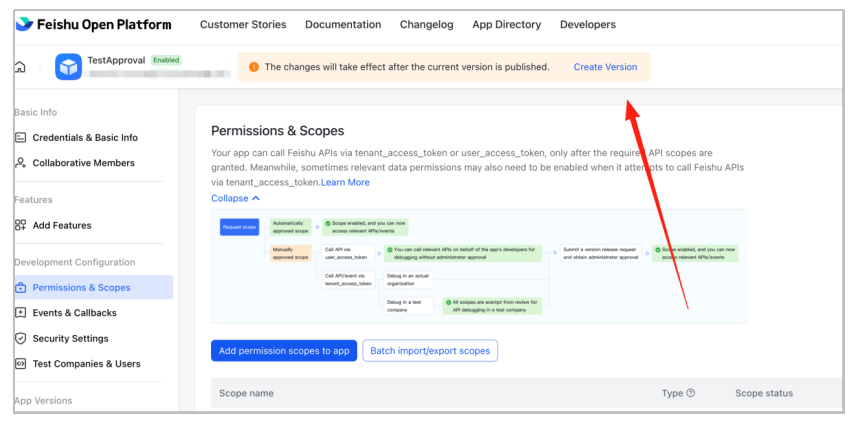Screen dimensions: 855x422
Task: Click the TestApproval app cube icon
Action: (68, 67)
